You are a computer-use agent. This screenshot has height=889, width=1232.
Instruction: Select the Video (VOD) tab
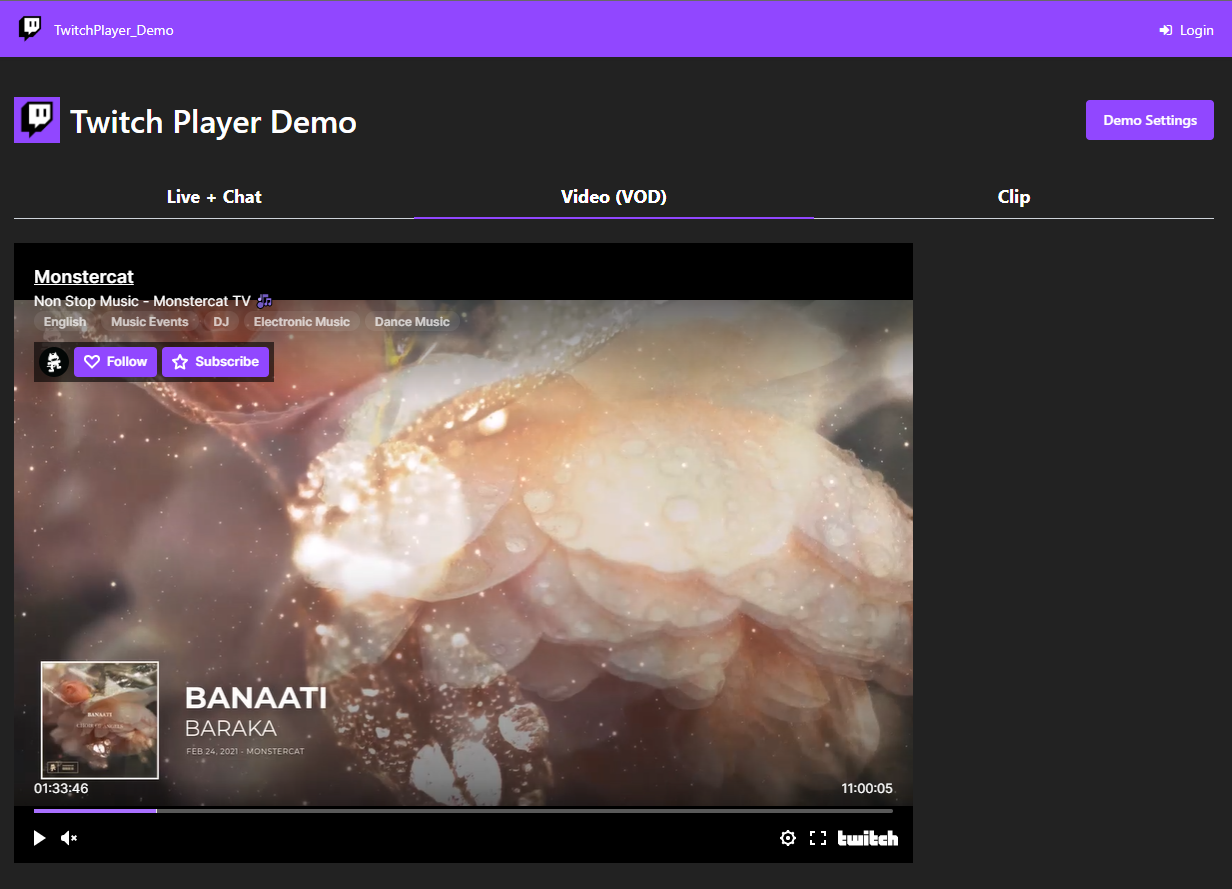tap(614, 197)
